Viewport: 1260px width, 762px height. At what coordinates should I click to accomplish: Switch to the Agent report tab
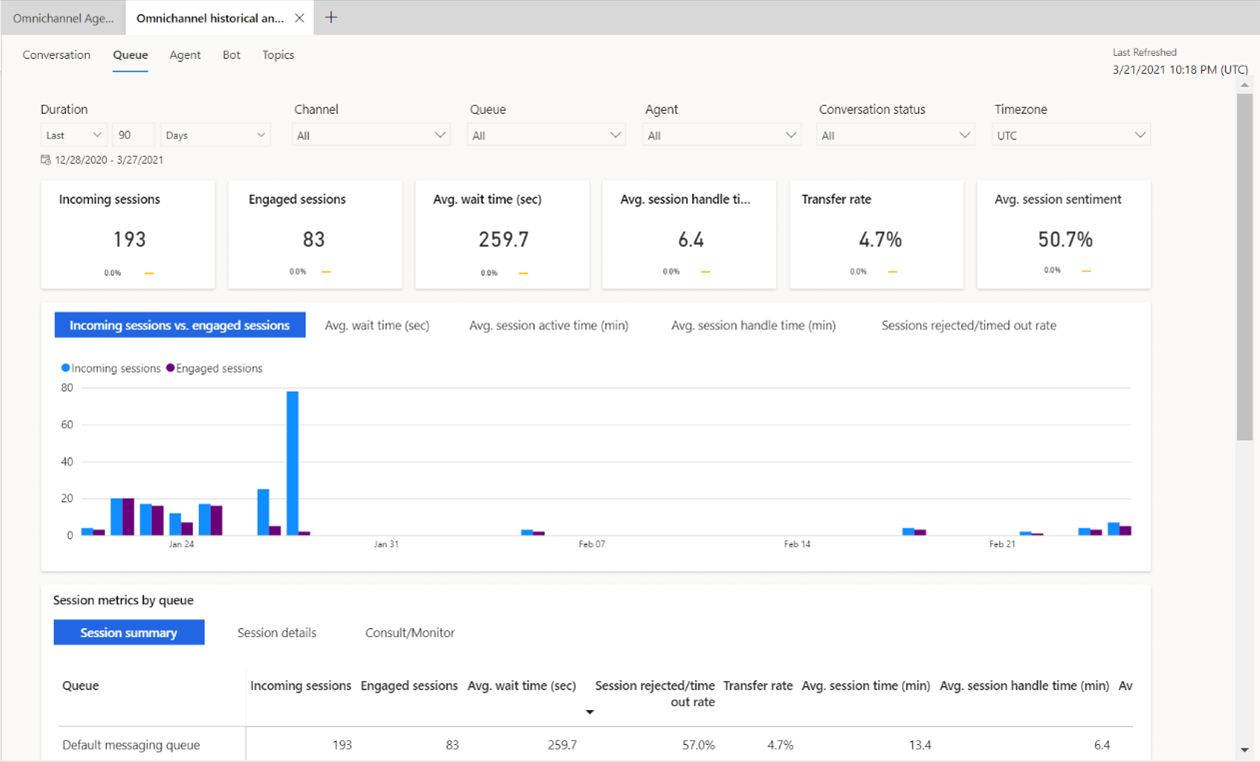click(185, 55)
